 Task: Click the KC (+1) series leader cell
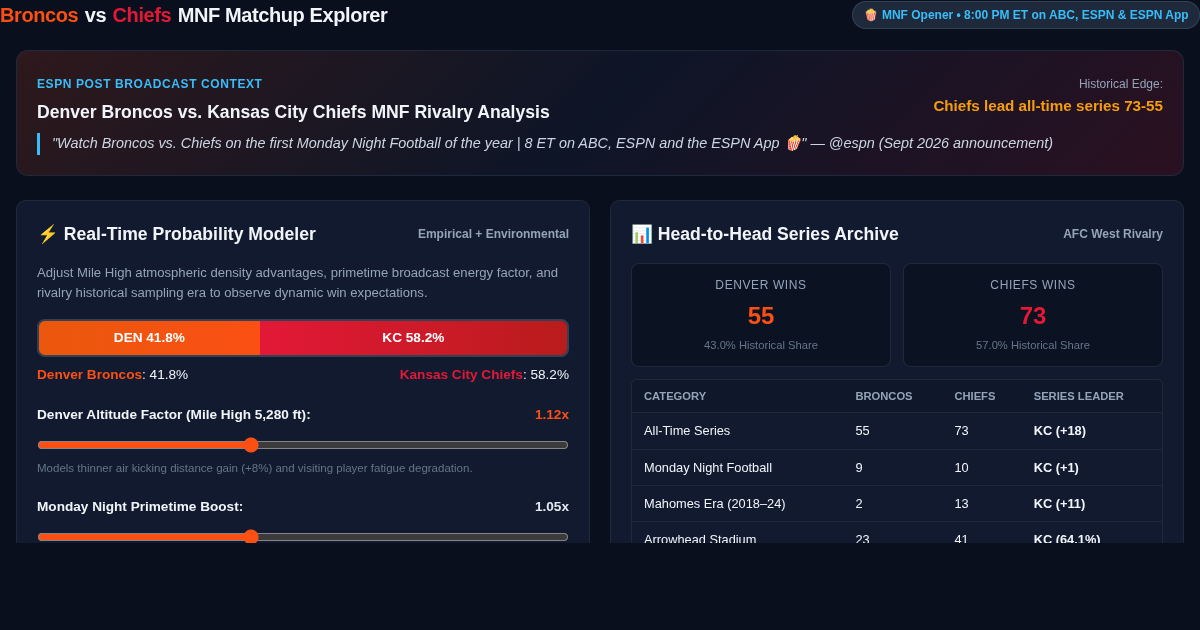tap(1056, 468)
